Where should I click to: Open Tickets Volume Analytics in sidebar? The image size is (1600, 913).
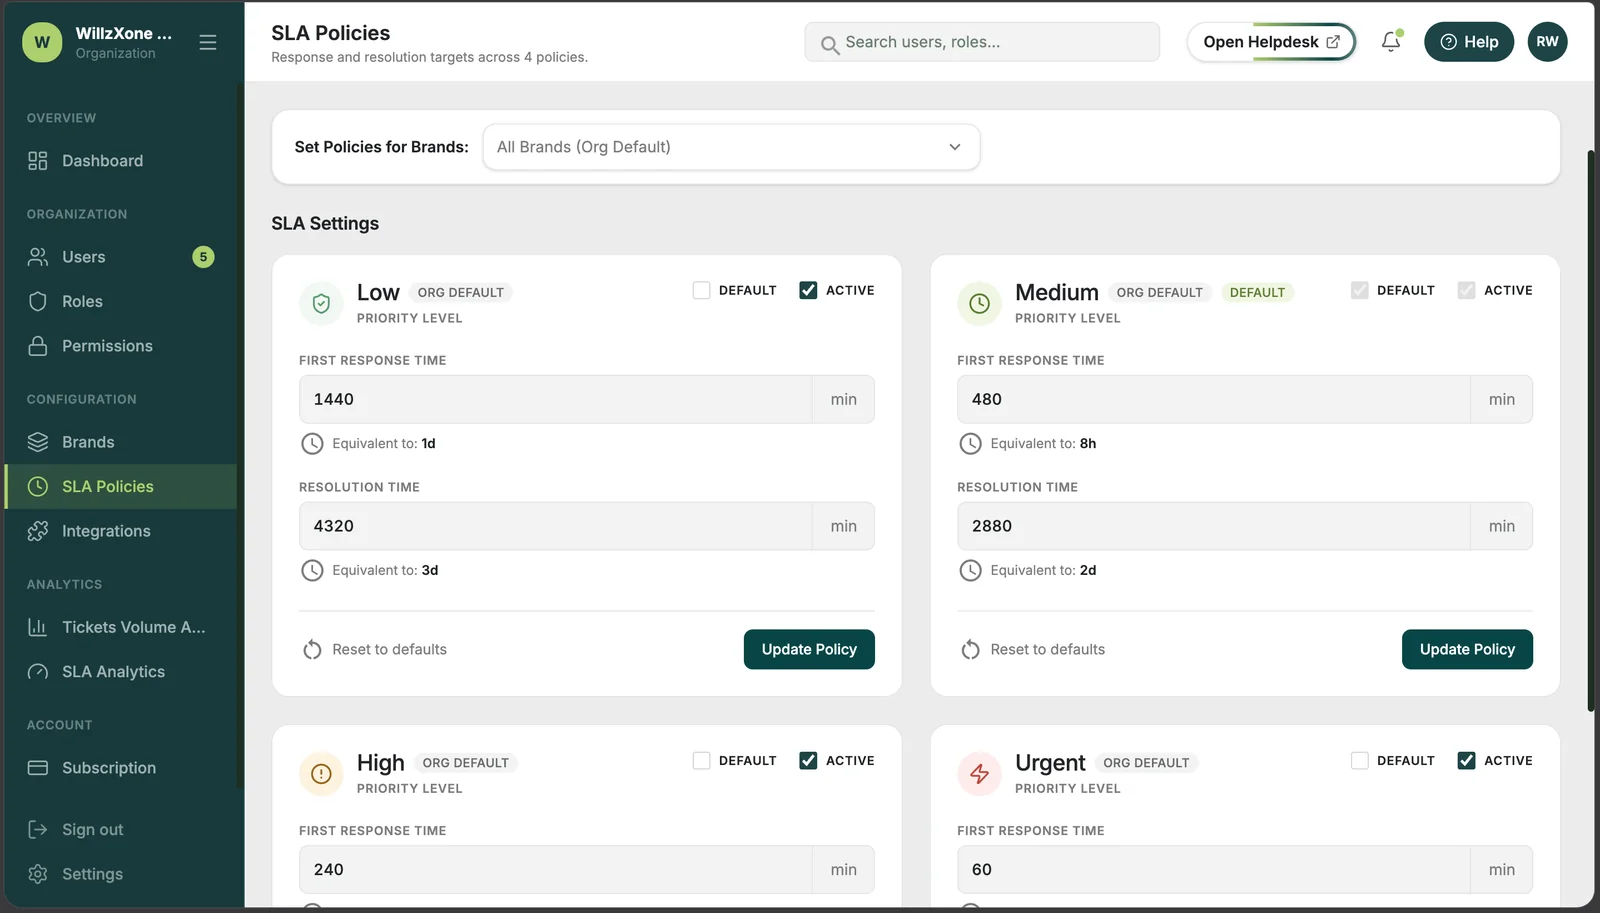[x=121, y=627]
